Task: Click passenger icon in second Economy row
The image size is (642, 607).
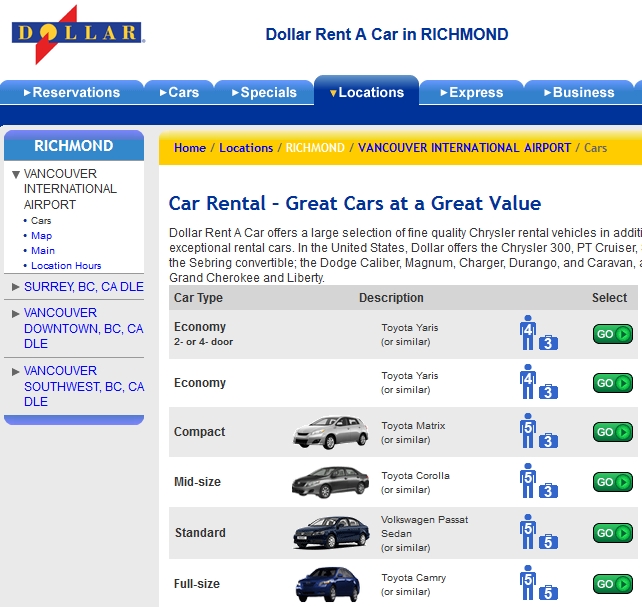Action: click(528, 381)
